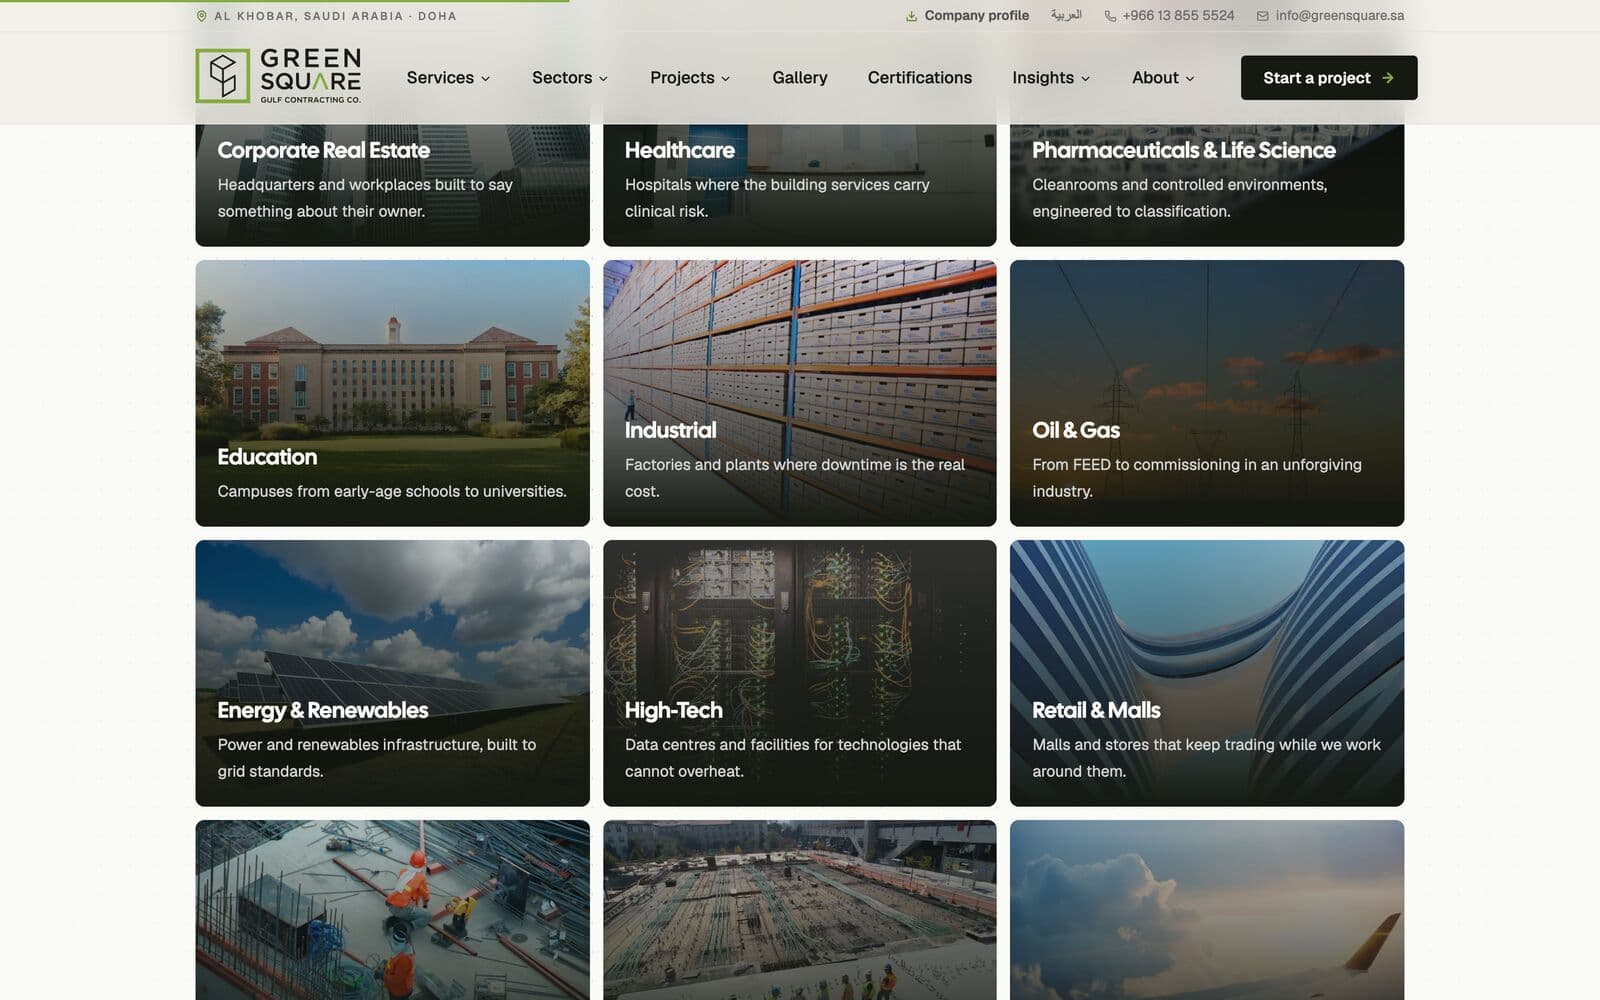
Task: Click the Green Square cube logo
Action: pyautogui.click(x=222, y=76)
